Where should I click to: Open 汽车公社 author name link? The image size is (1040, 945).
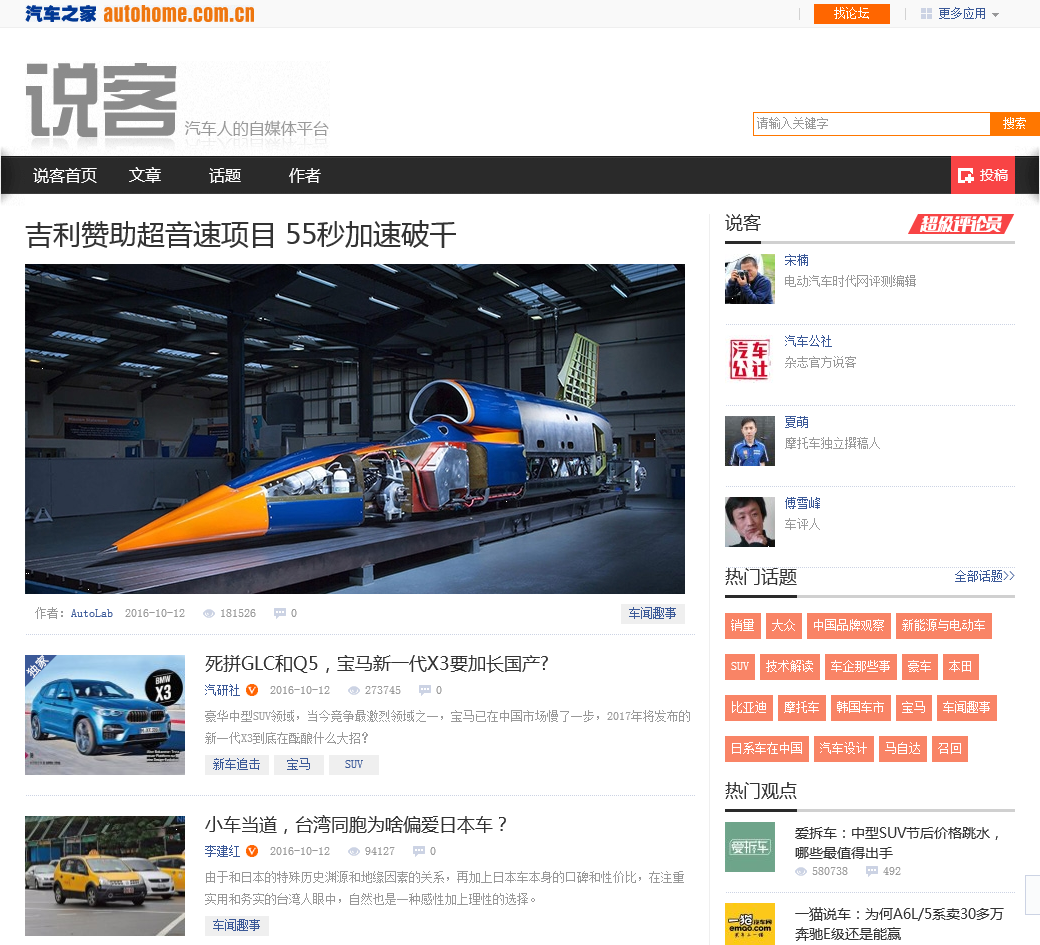click(x=808, y=342)
